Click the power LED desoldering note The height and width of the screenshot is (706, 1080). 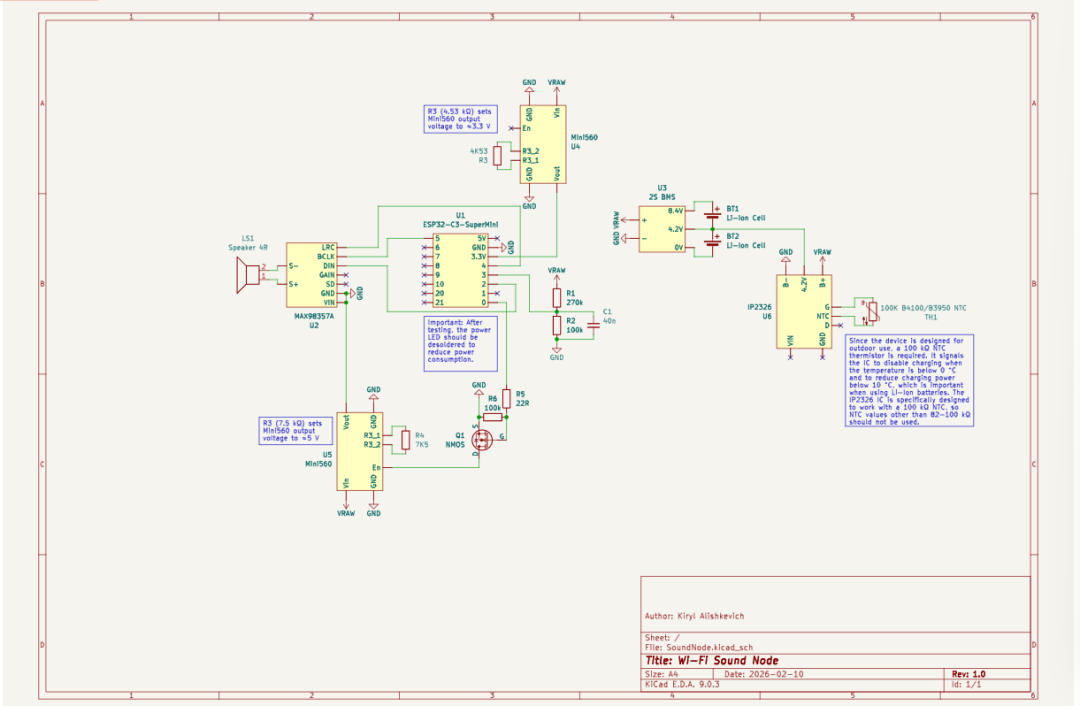coord(460,344)
